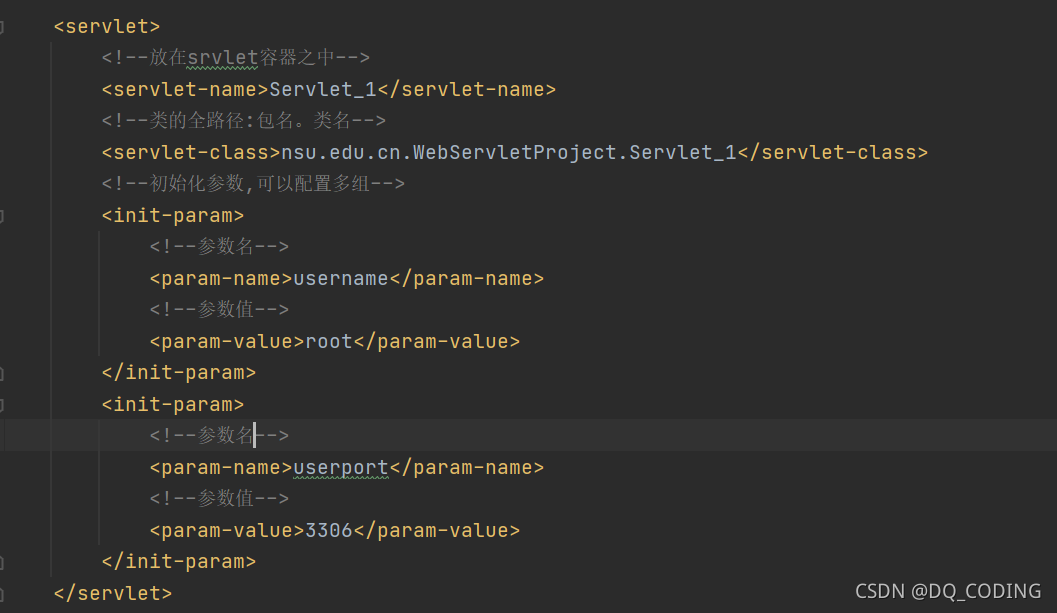Click the </init-param> tag below the root value
The image size is (1057, 613).
179,372
